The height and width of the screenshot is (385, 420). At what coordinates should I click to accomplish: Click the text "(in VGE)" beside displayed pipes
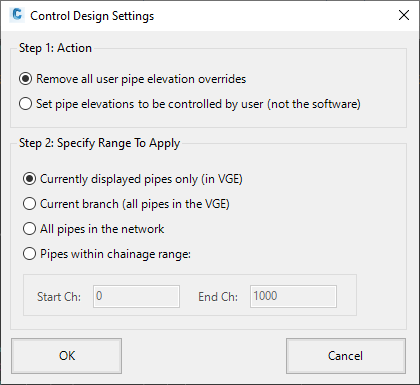pyautogui.click(x=222, y=179)
